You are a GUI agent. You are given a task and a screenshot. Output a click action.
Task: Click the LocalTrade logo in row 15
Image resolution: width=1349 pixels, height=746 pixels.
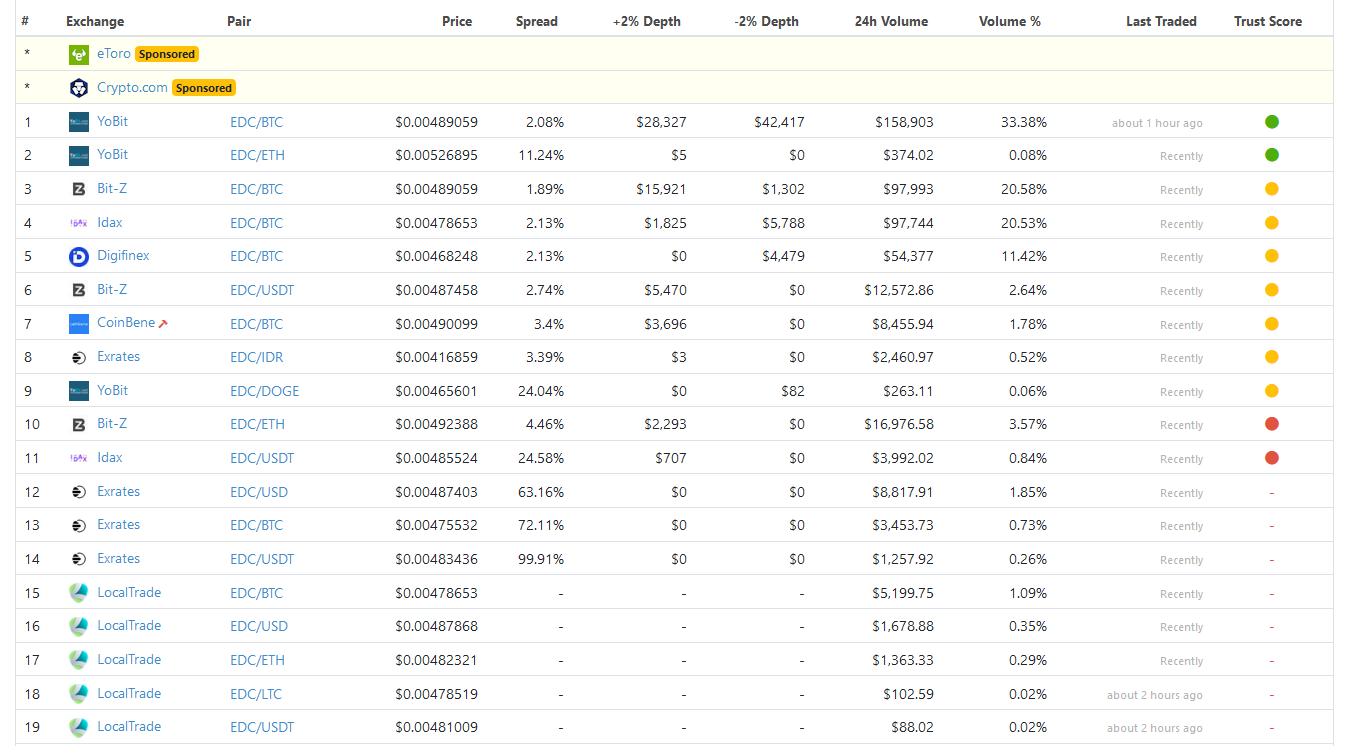coord(79,592)
